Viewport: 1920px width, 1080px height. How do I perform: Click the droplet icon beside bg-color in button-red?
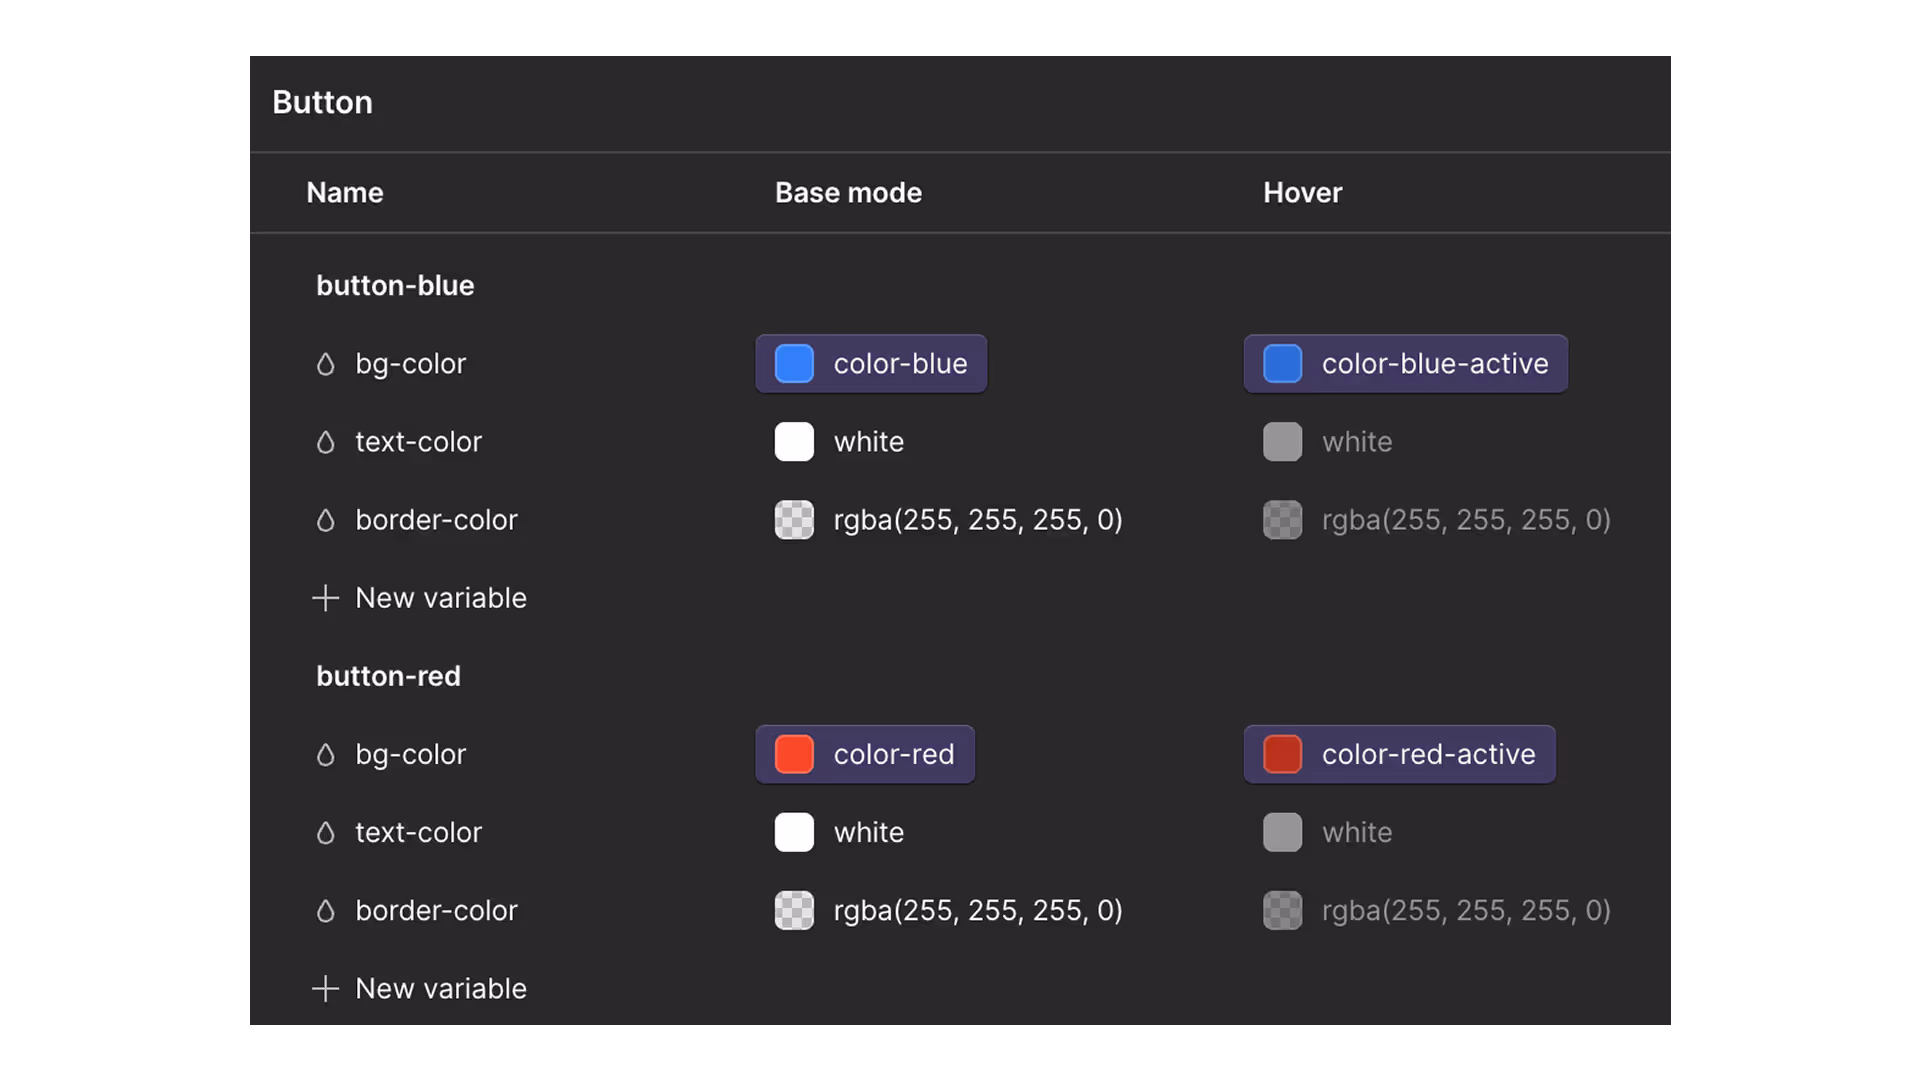pos(326,754)
